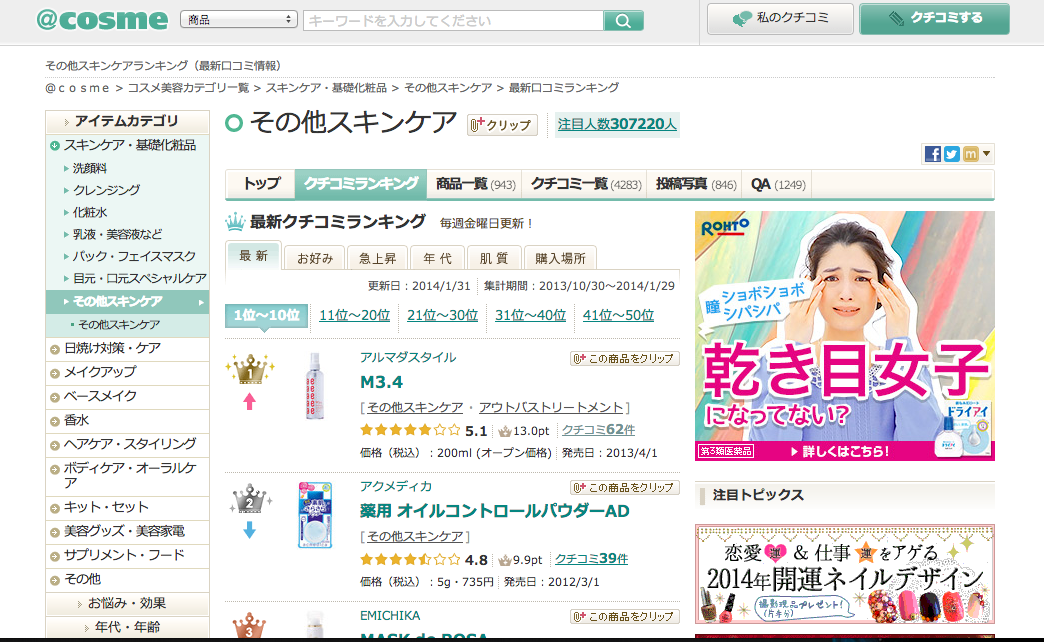1044x642 pixels.
Task: Open the 商品 search category dropdown
Action: [x=238, y=20]
